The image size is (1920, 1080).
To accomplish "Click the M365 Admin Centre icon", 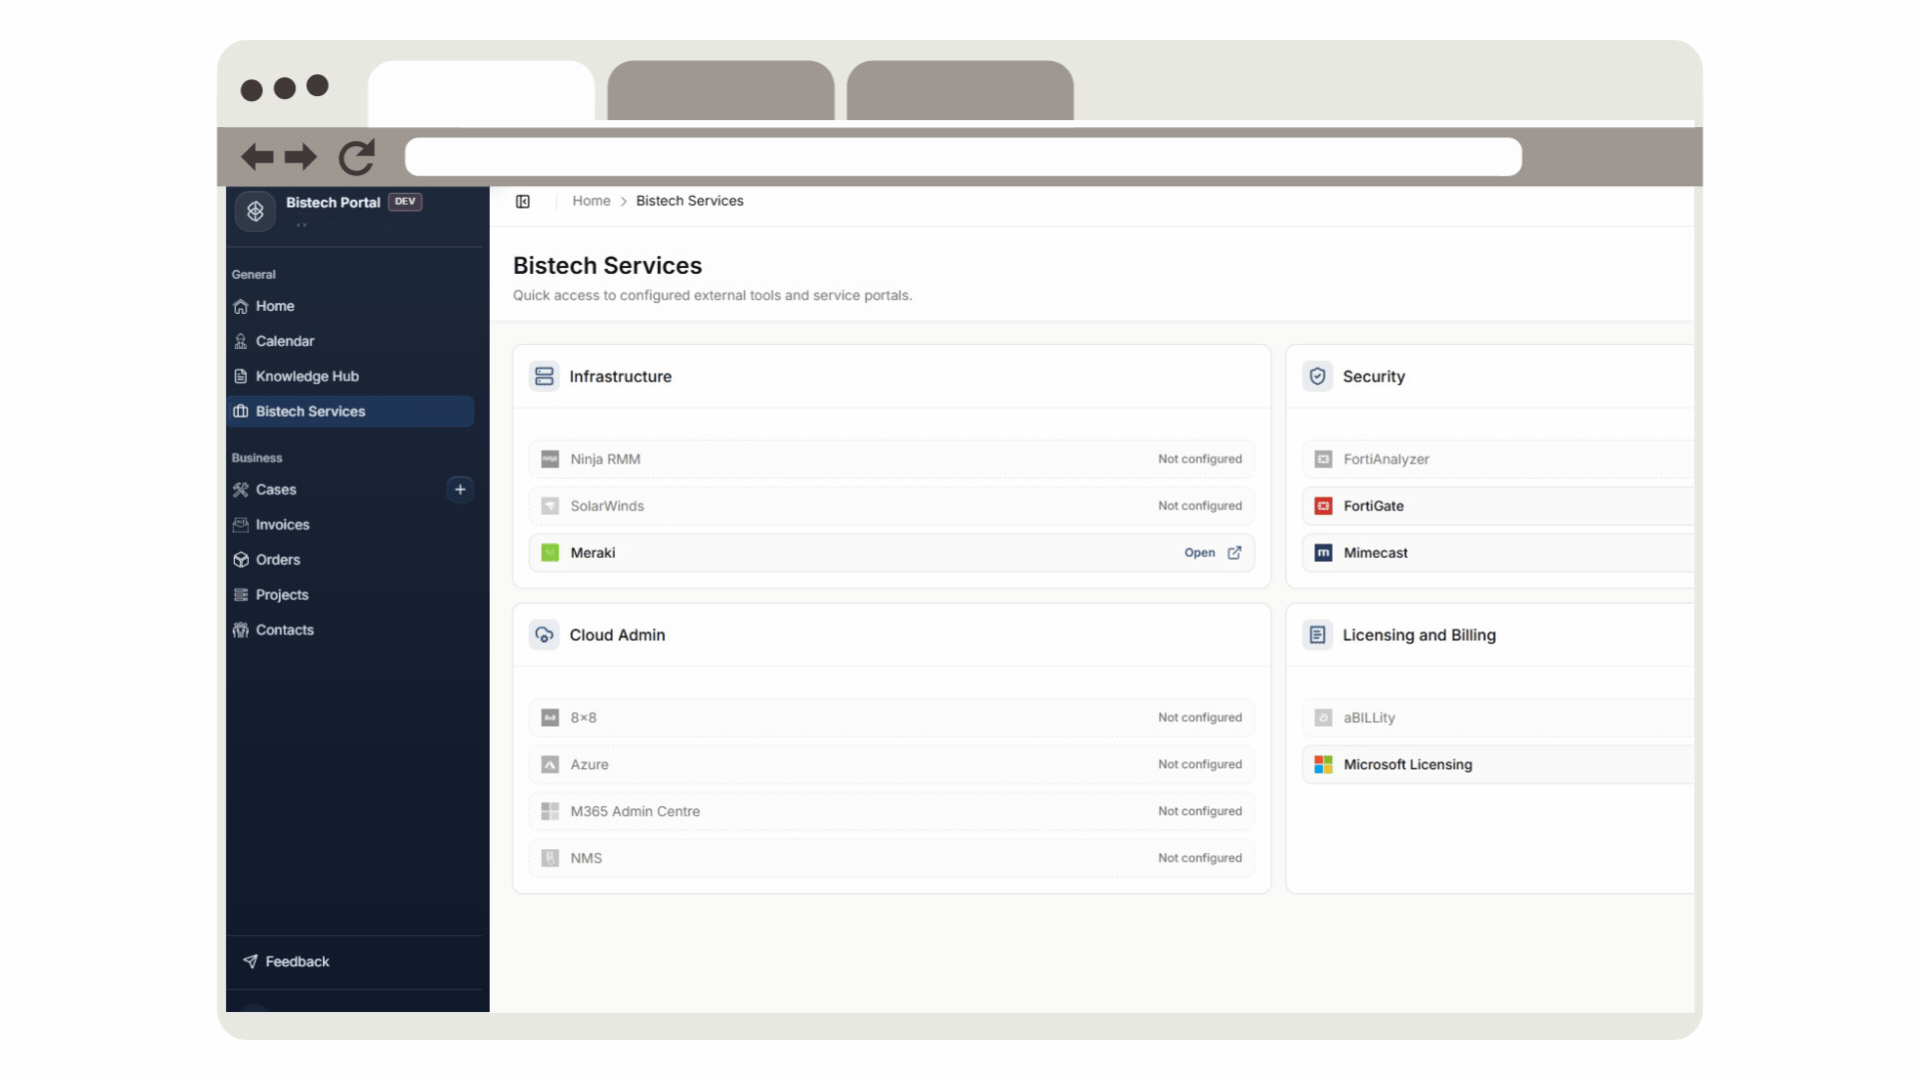I will coord(550,811).
